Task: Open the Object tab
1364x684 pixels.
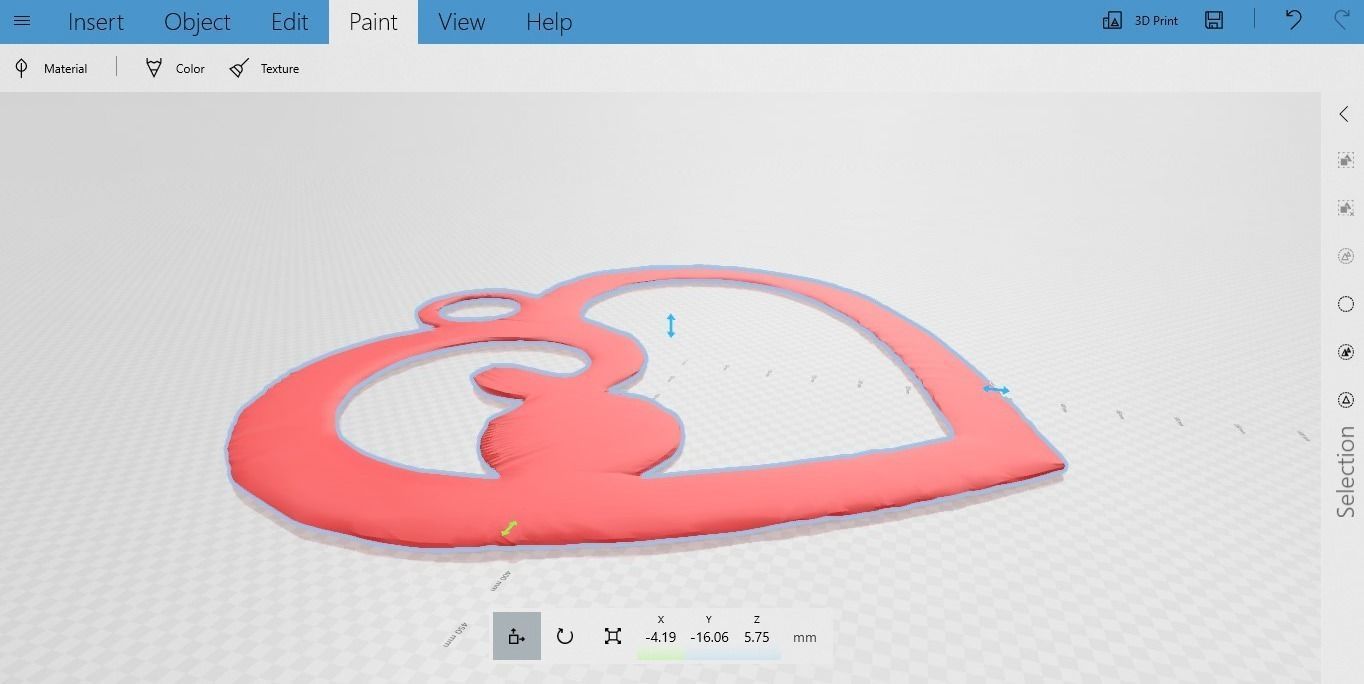Action: click(x=197, y=22)
